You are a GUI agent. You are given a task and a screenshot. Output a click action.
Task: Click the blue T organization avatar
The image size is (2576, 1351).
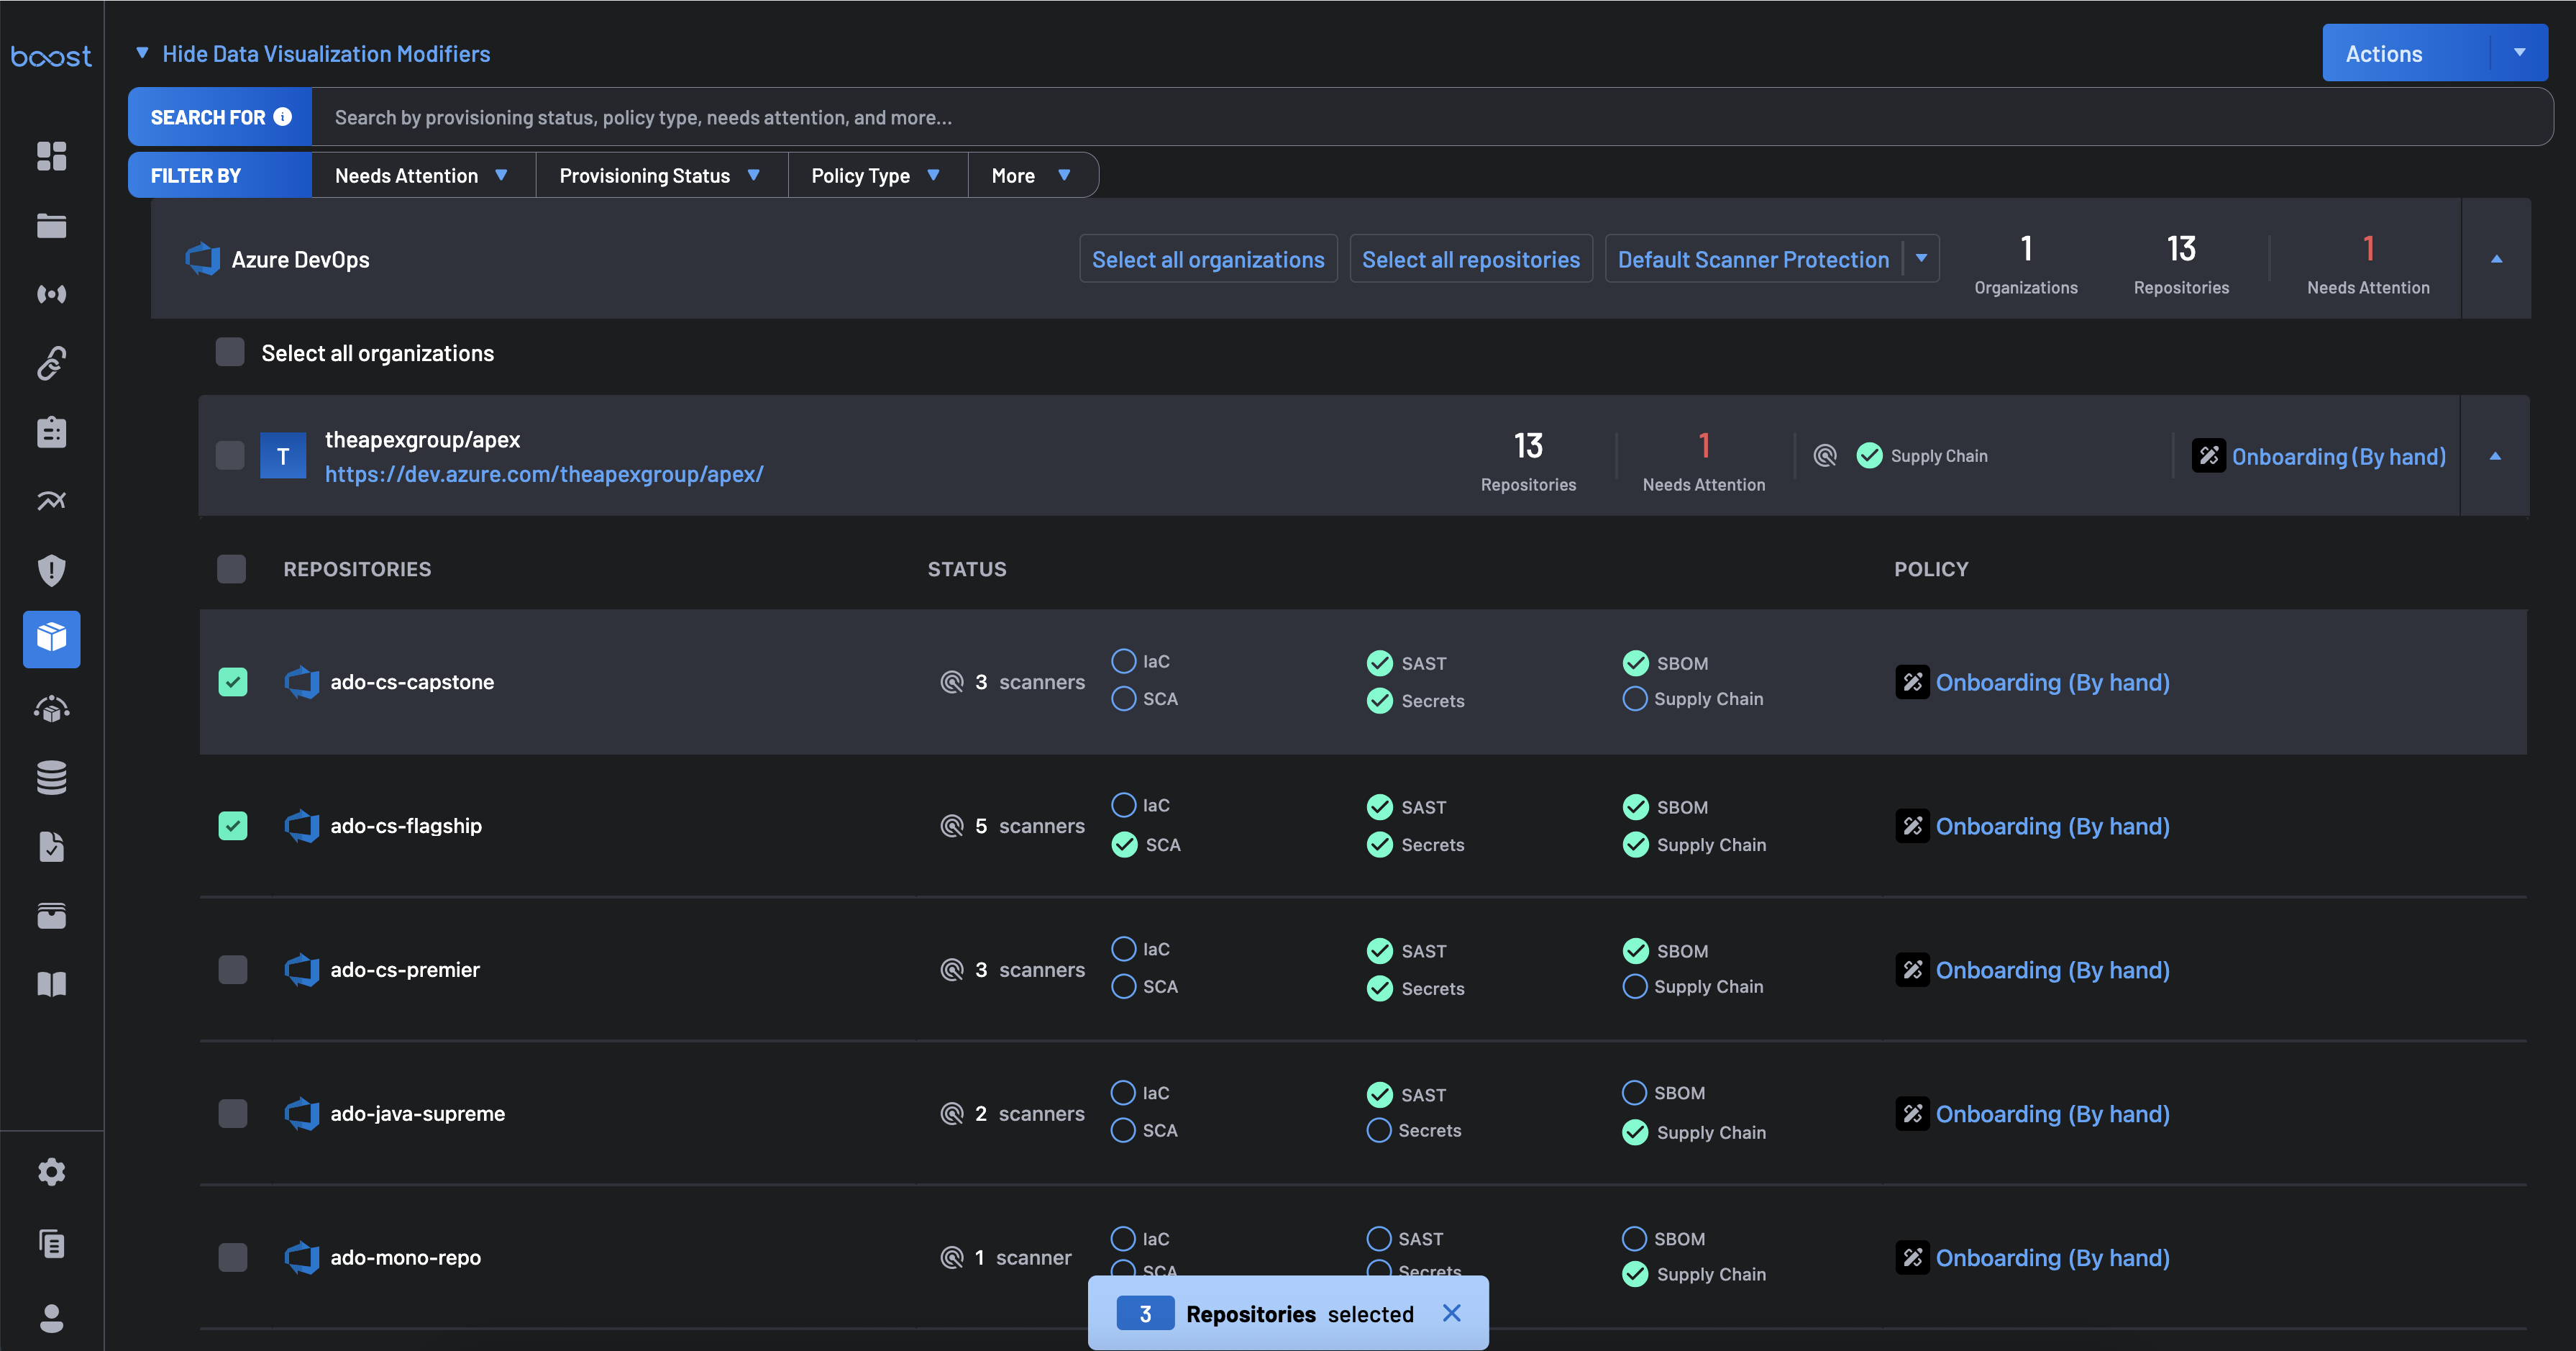click(283, 456)
